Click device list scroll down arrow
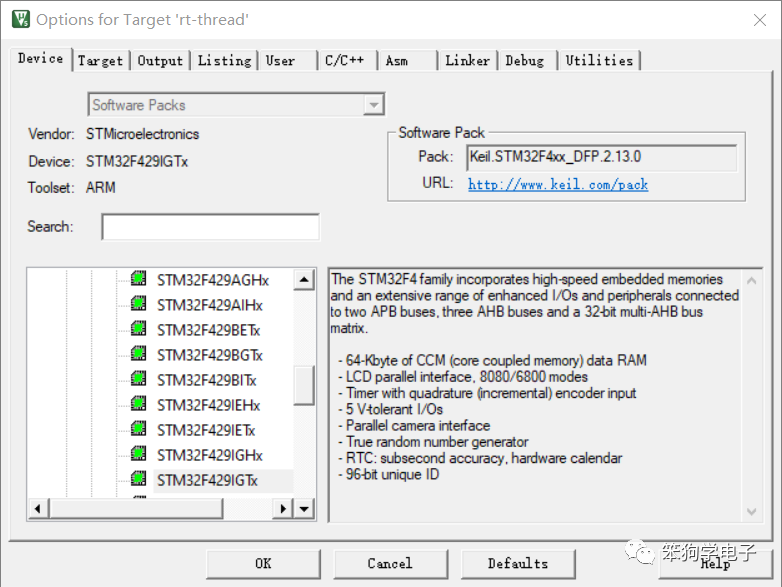The height and width of the screenshot is (587, 782). pos(304,509)
